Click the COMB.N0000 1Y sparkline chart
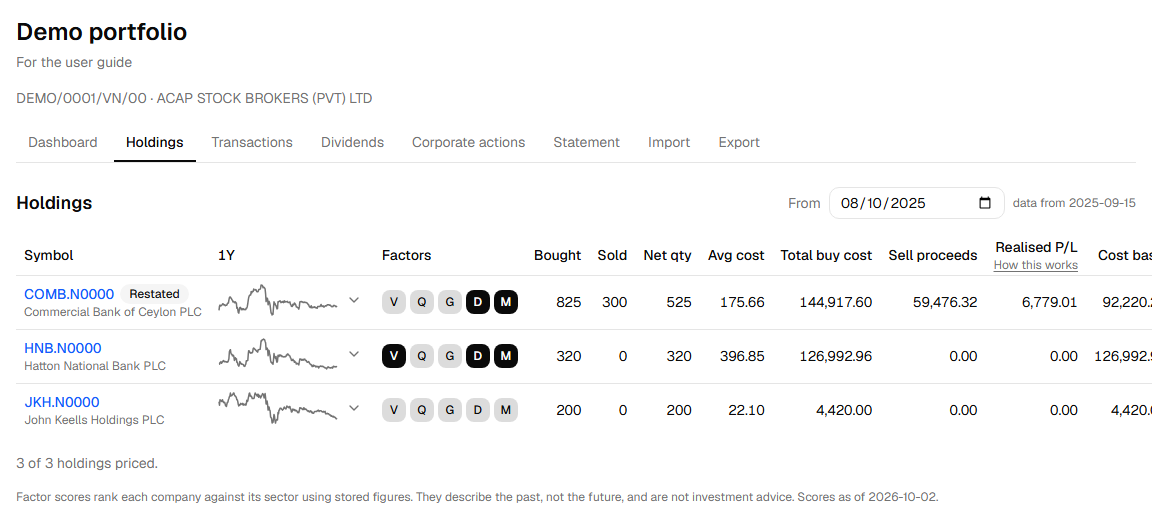This screenshot has width=1152, height=521. (278, 301)
